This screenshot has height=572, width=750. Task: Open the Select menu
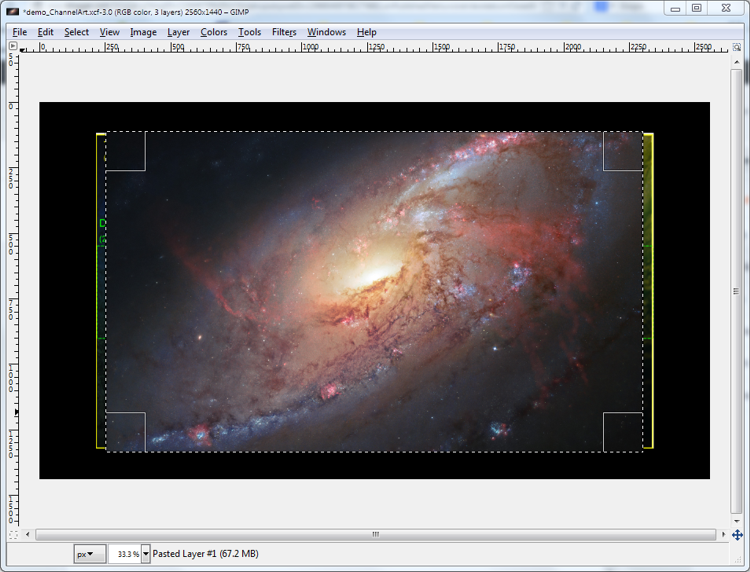coord(77,32)
